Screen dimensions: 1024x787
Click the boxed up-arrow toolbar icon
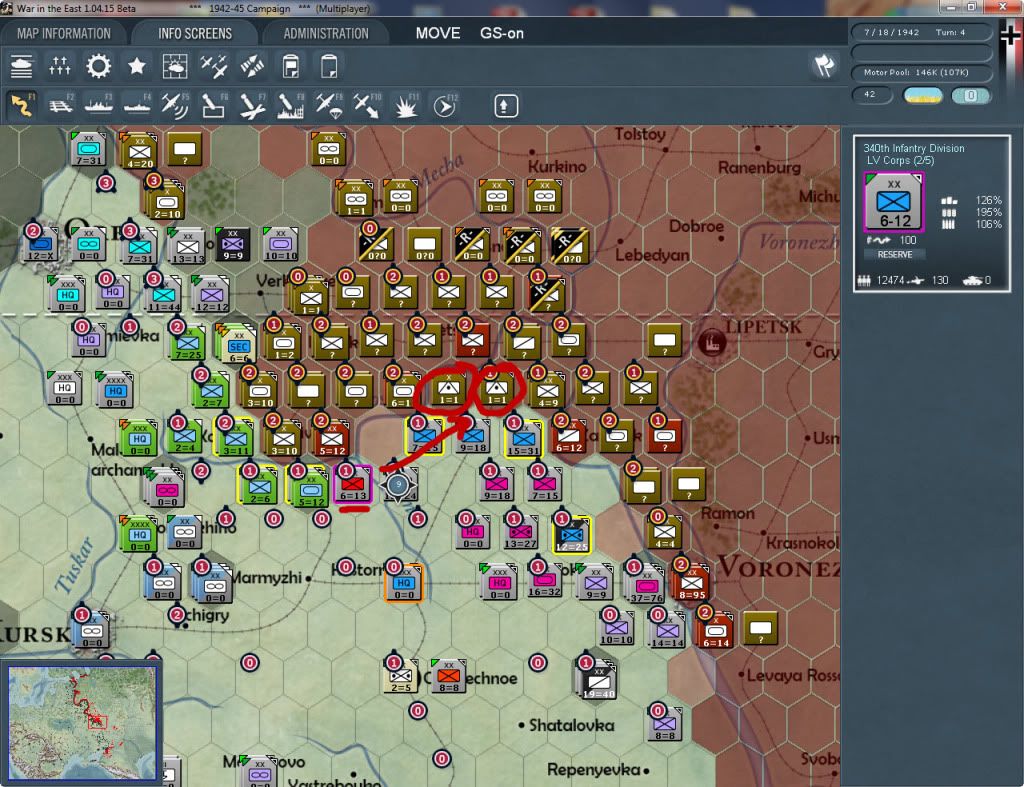click(505, 106)
